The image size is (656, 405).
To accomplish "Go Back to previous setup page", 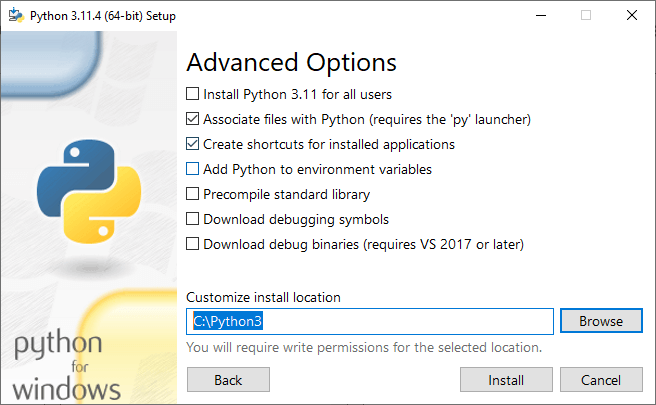I will pos(228,380).
